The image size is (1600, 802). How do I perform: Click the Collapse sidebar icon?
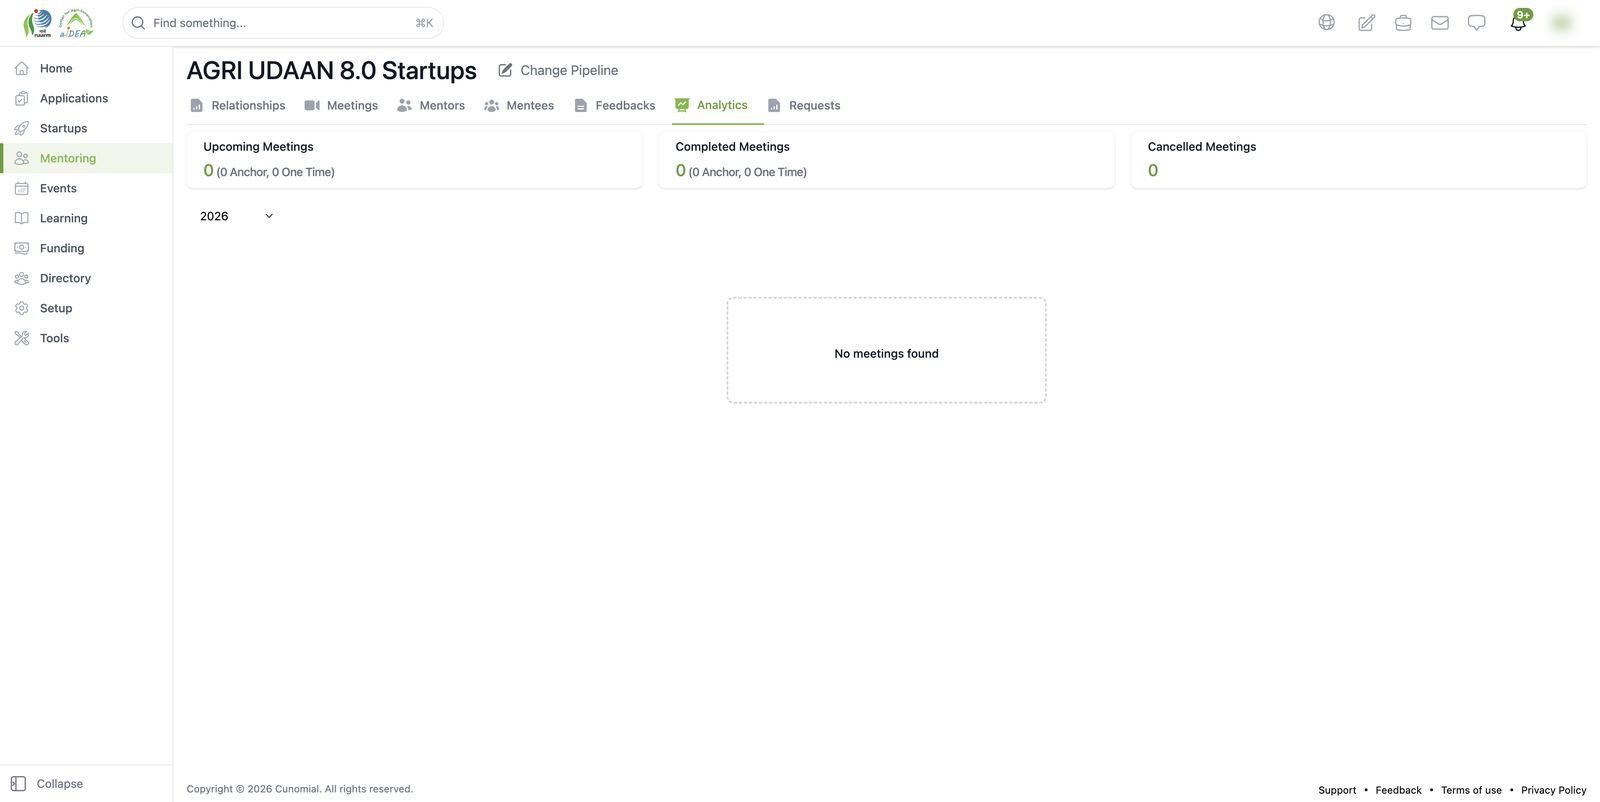tap(18, 784)
